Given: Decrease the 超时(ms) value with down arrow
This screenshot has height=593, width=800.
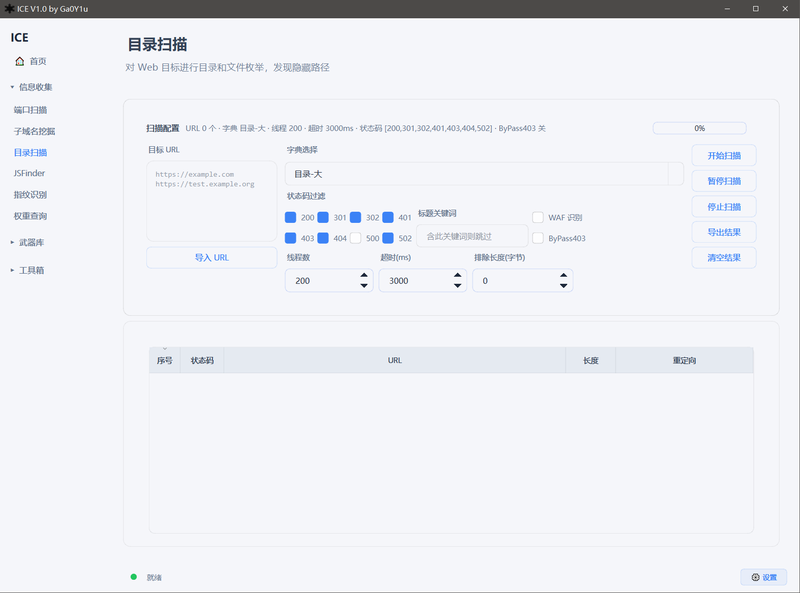Looking at the screenshot, I should click(458, 286).
